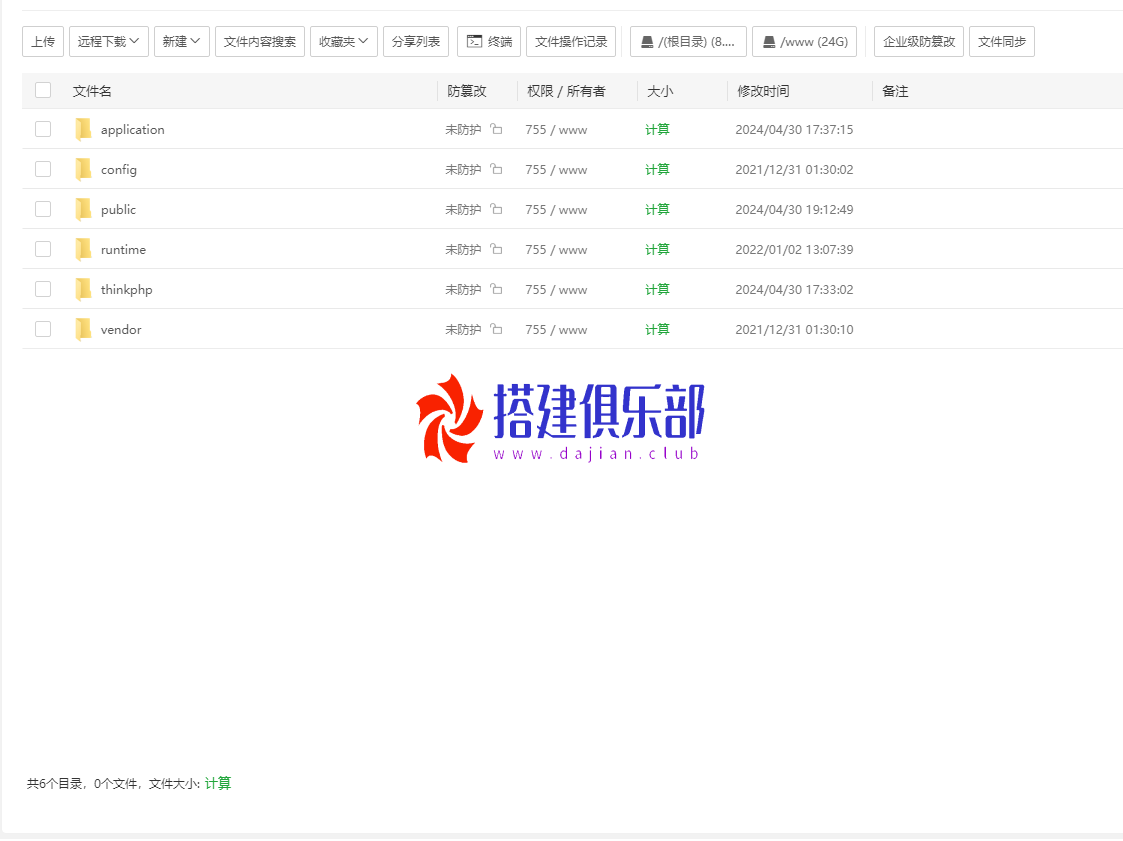Launch the 终端 terminal
This screenshot has width=1123, height=841.
point(489,42)
